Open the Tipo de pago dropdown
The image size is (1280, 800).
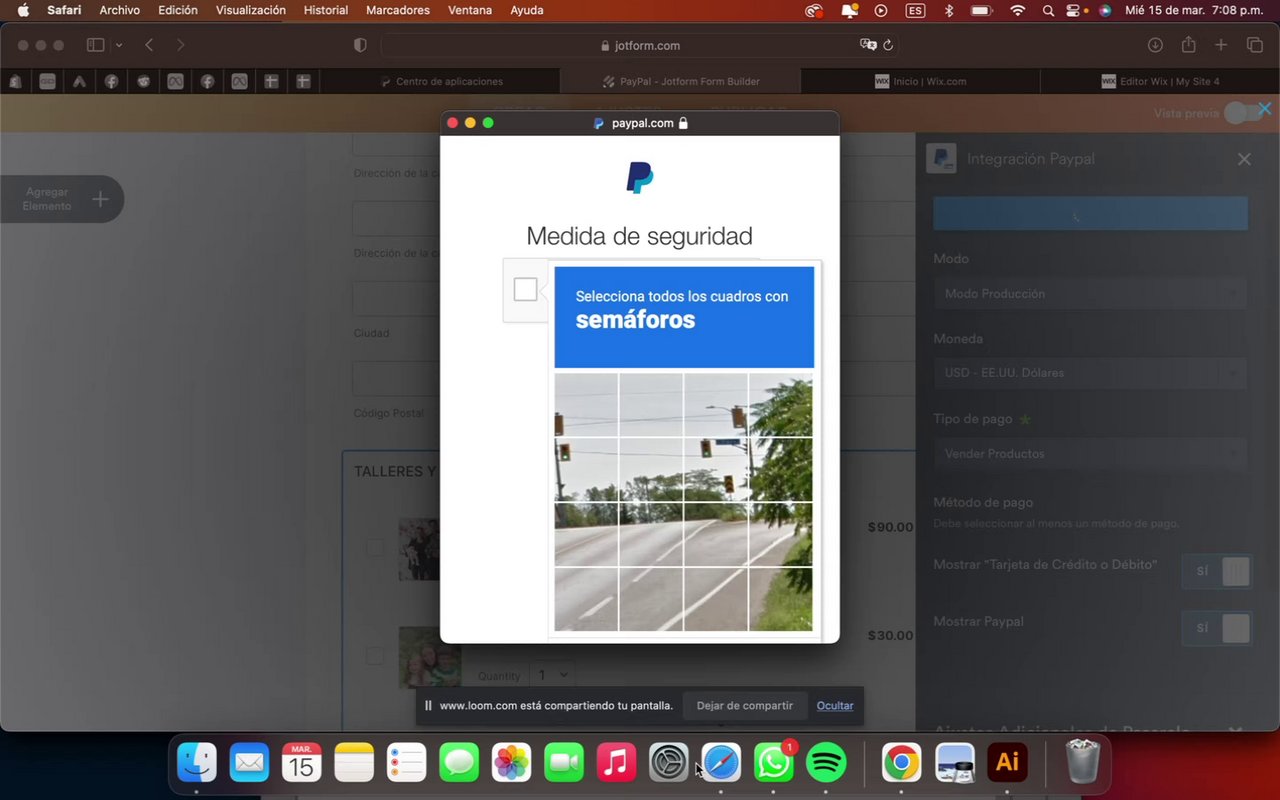pyautogui.click(x=1090, y=454)
